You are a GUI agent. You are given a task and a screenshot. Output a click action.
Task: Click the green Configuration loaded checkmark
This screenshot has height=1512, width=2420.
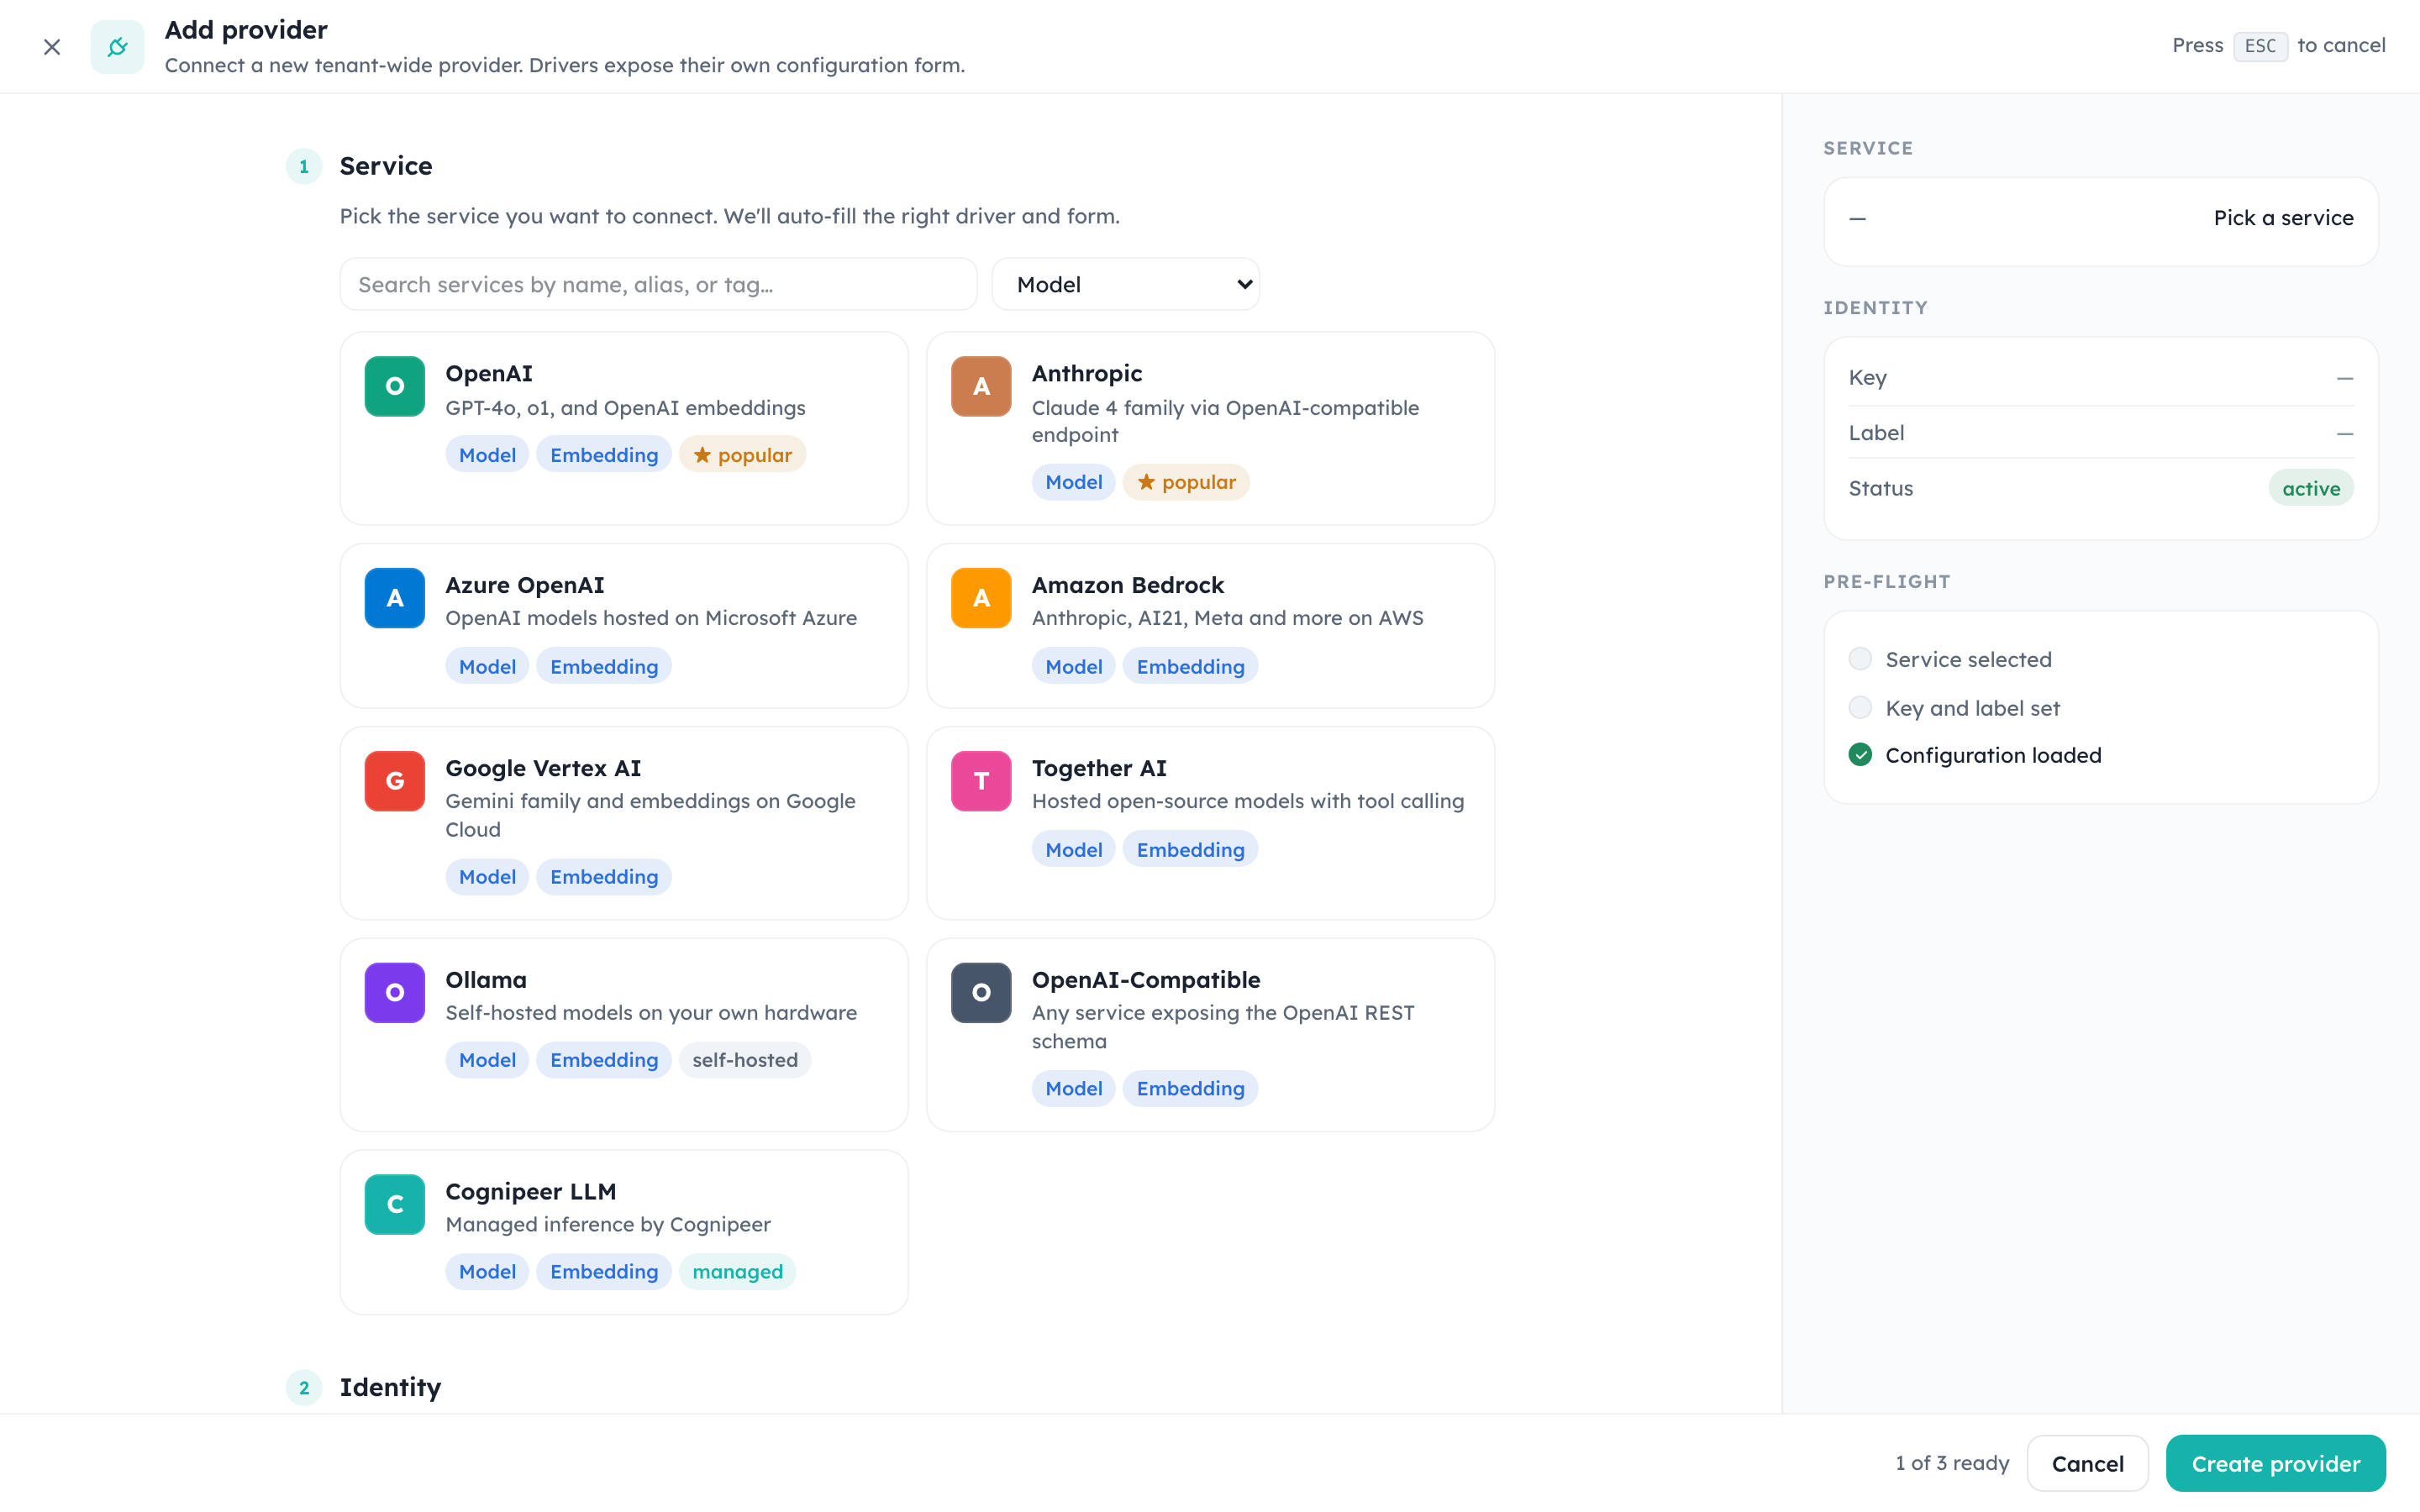click(1860, 755)
